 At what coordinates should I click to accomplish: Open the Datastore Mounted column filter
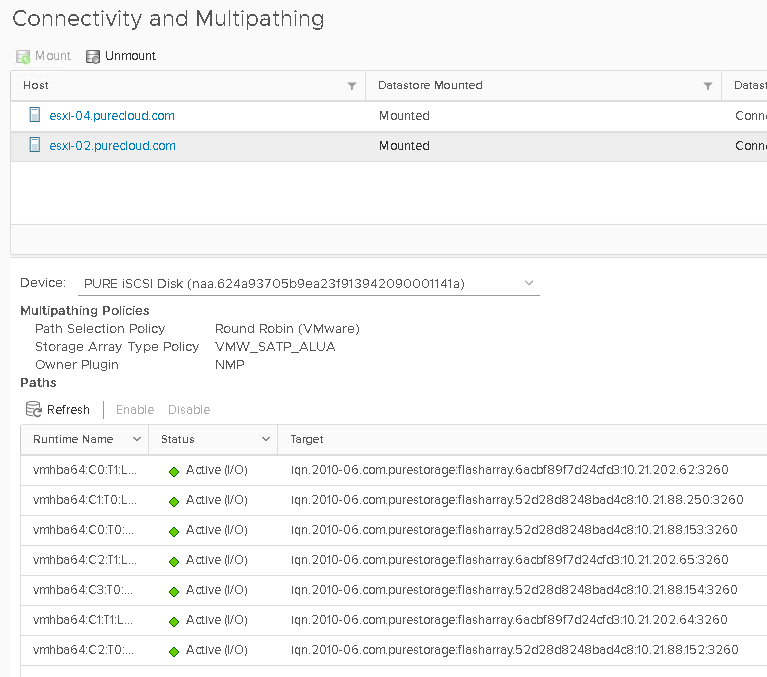[707, 86]
